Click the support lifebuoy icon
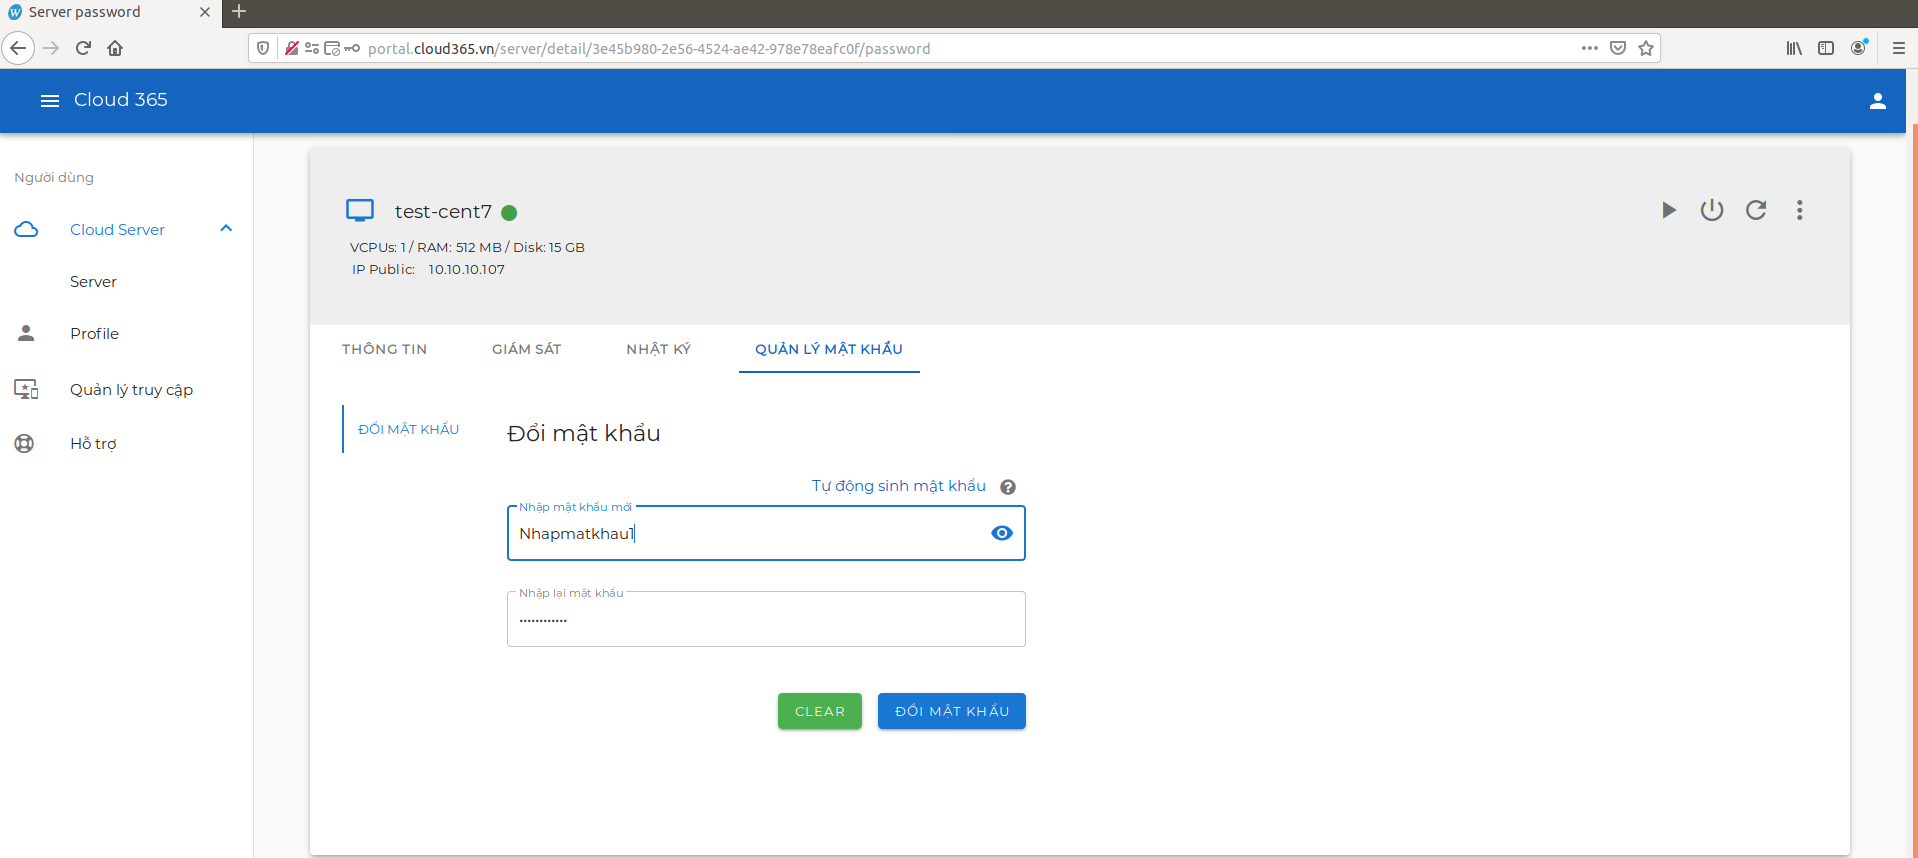1918x858 pixels. 24,443
